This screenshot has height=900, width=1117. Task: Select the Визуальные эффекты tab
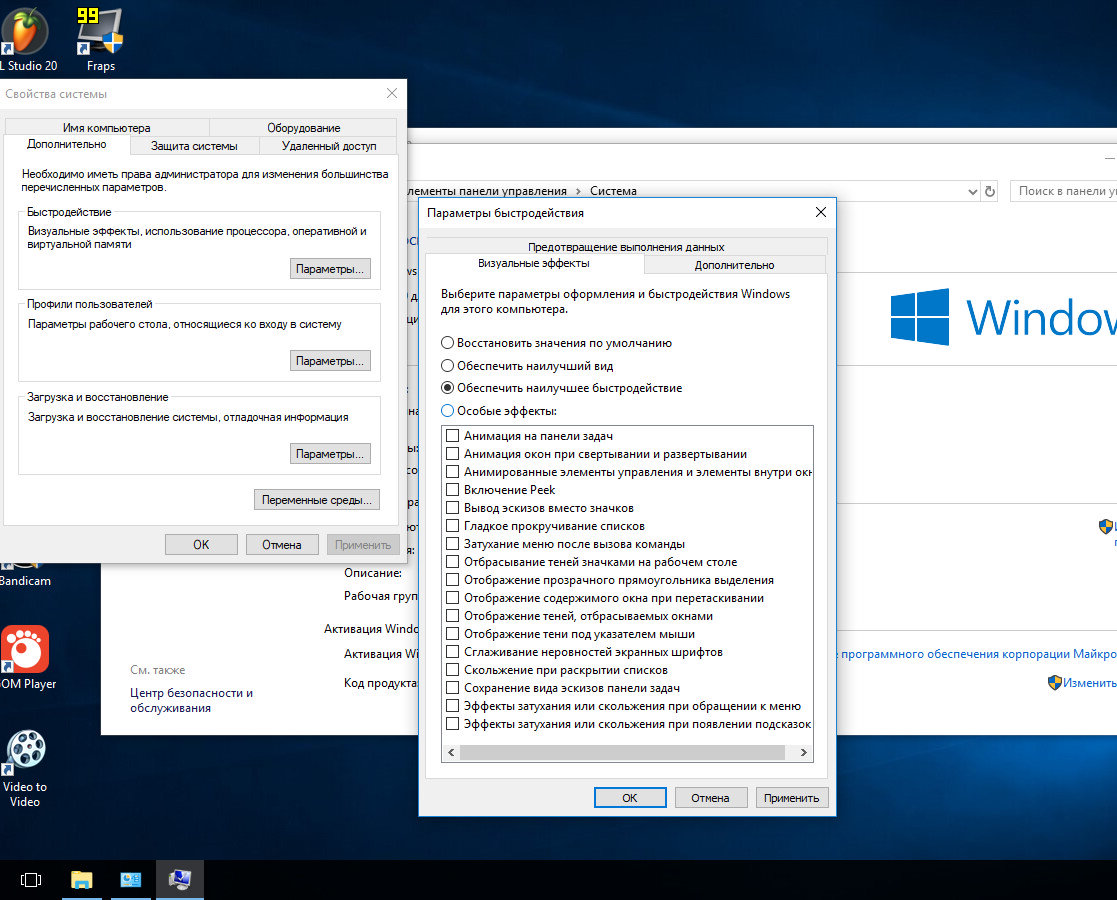[534, 263]
